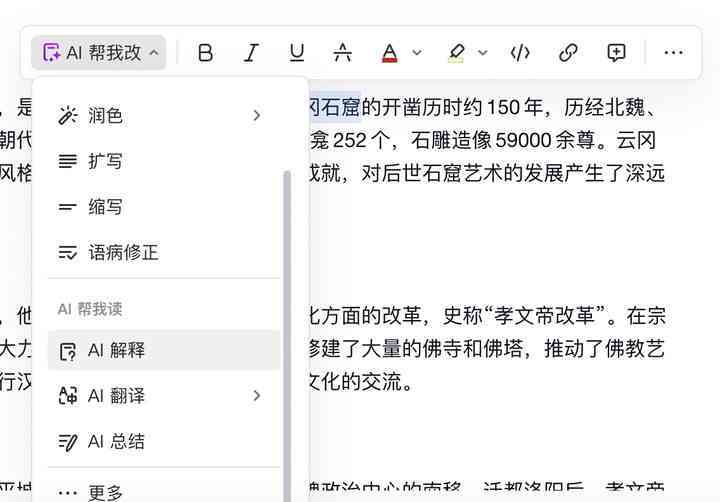
Task: Expand font color options arrow
Action: [417, 53]
